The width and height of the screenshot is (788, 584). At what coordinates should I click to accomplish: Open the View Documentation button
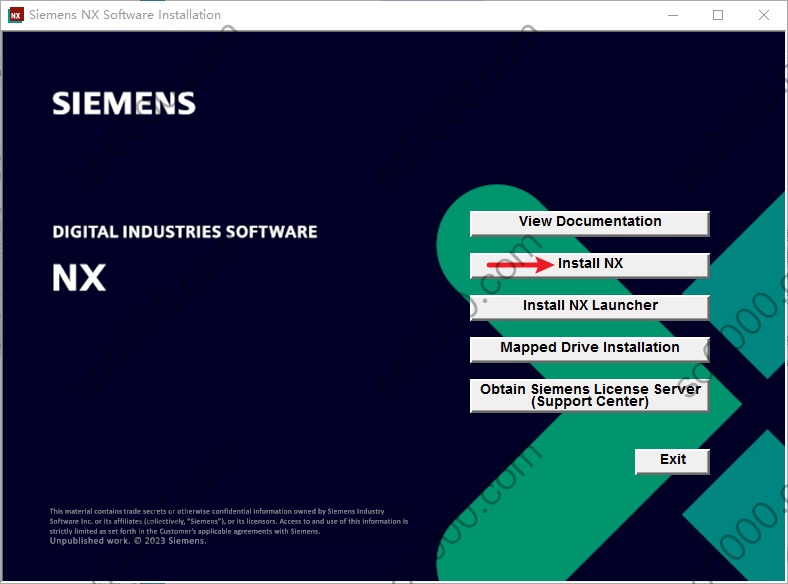click(x=589, y=223)
